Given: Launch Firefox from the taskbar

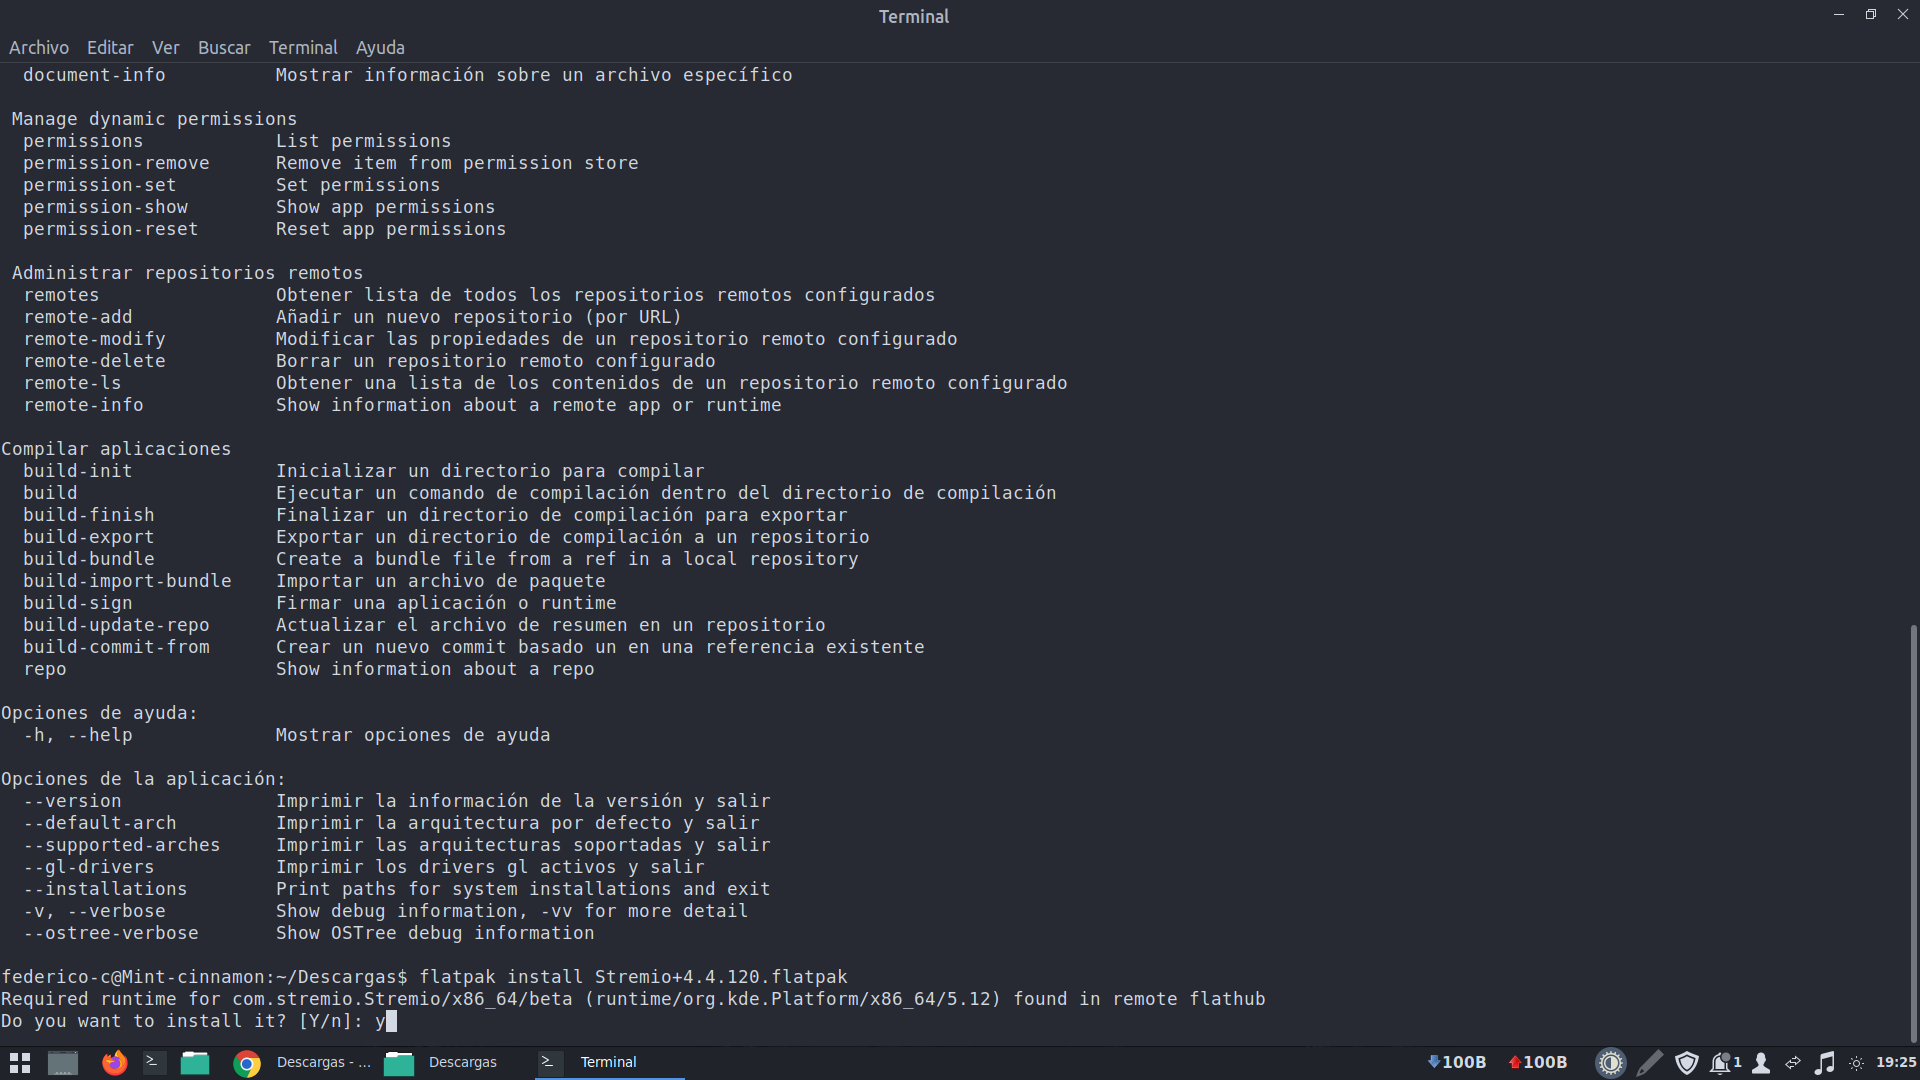Looking at the screenshot, I should (115, 1063).
